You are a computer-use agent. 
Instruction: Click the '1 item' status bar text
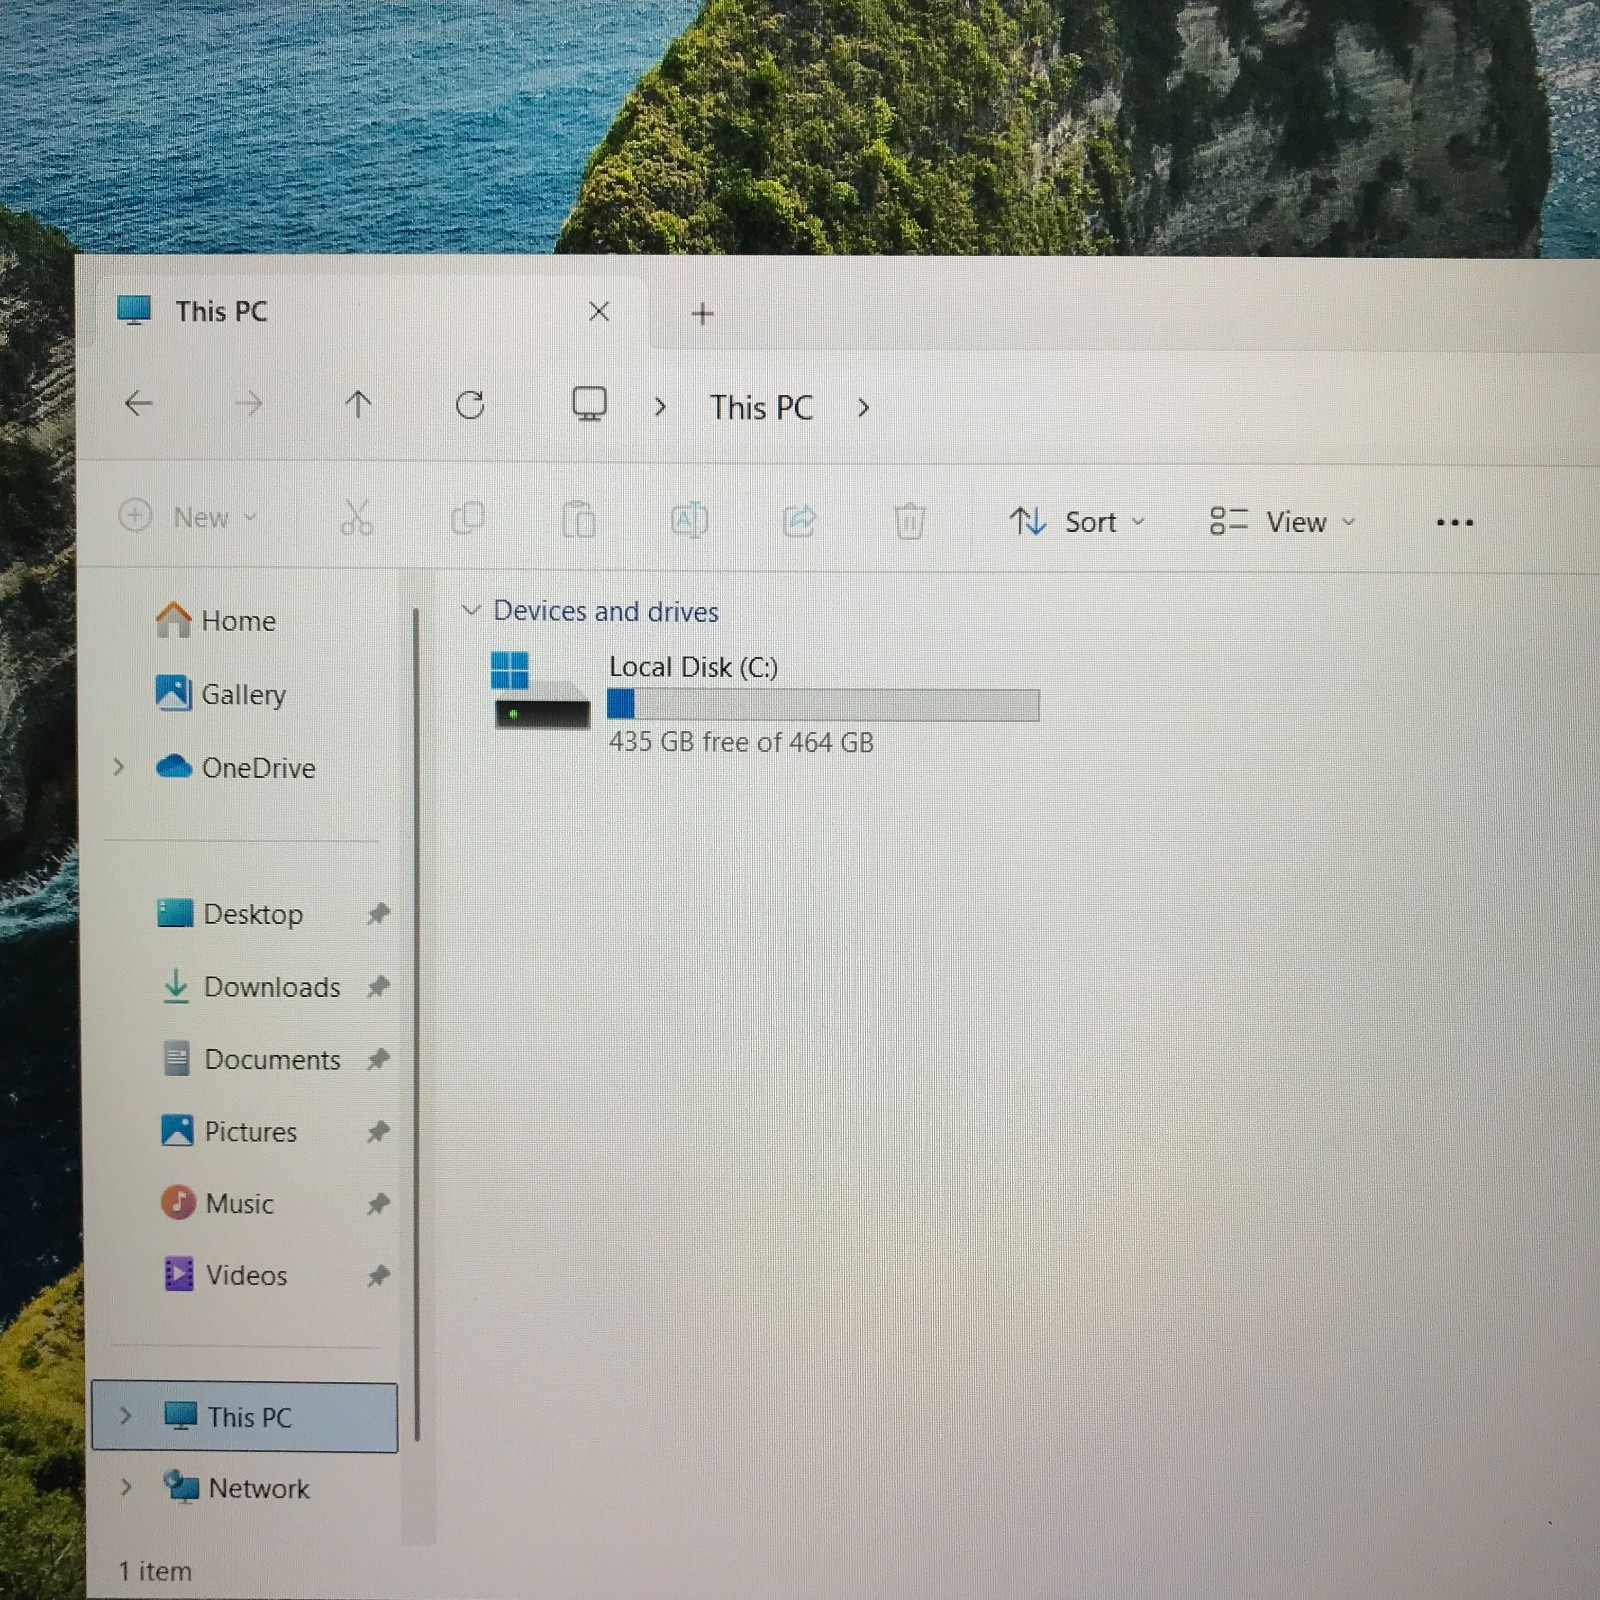pyautogui.click(x=155, y=1571)
